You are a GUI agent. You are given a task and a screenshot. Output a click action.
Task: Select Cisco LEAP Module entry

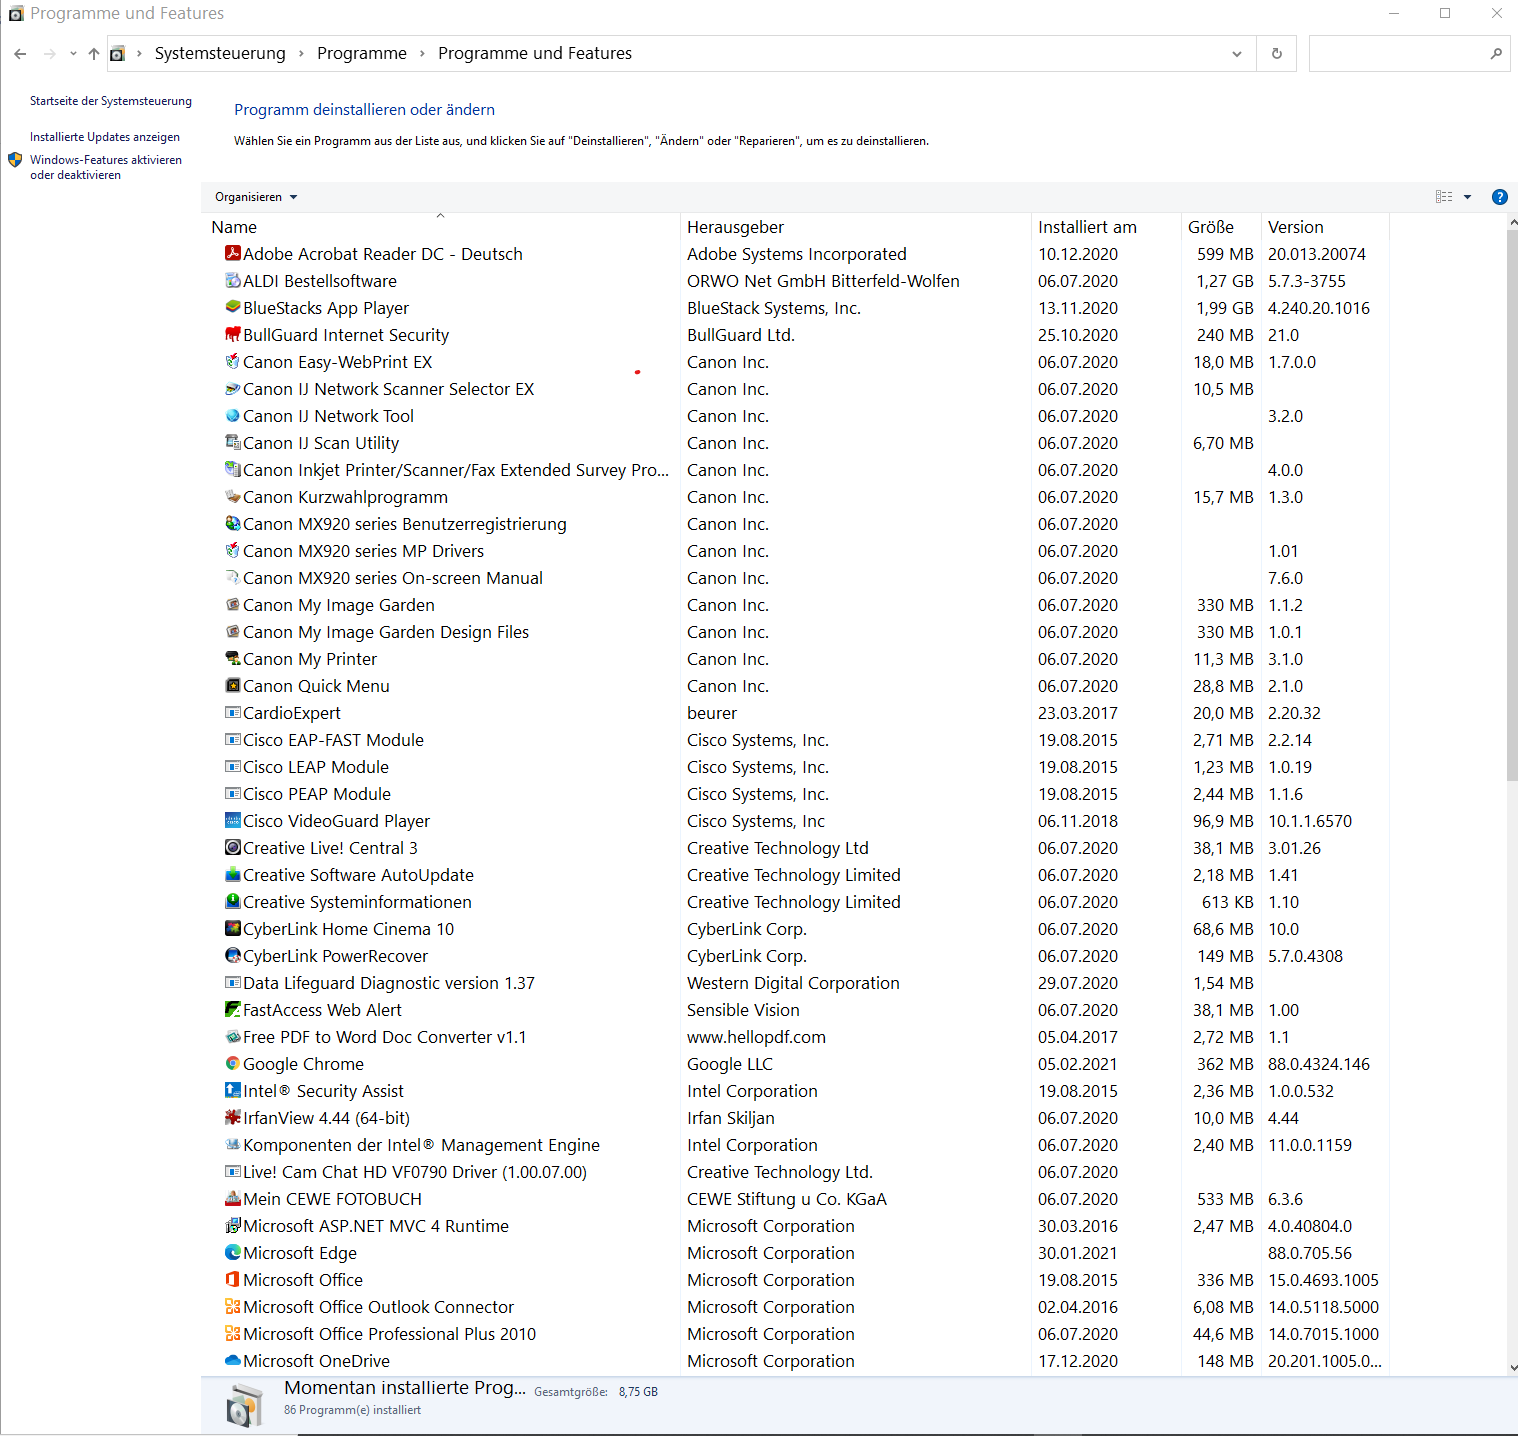pos(795,767)
